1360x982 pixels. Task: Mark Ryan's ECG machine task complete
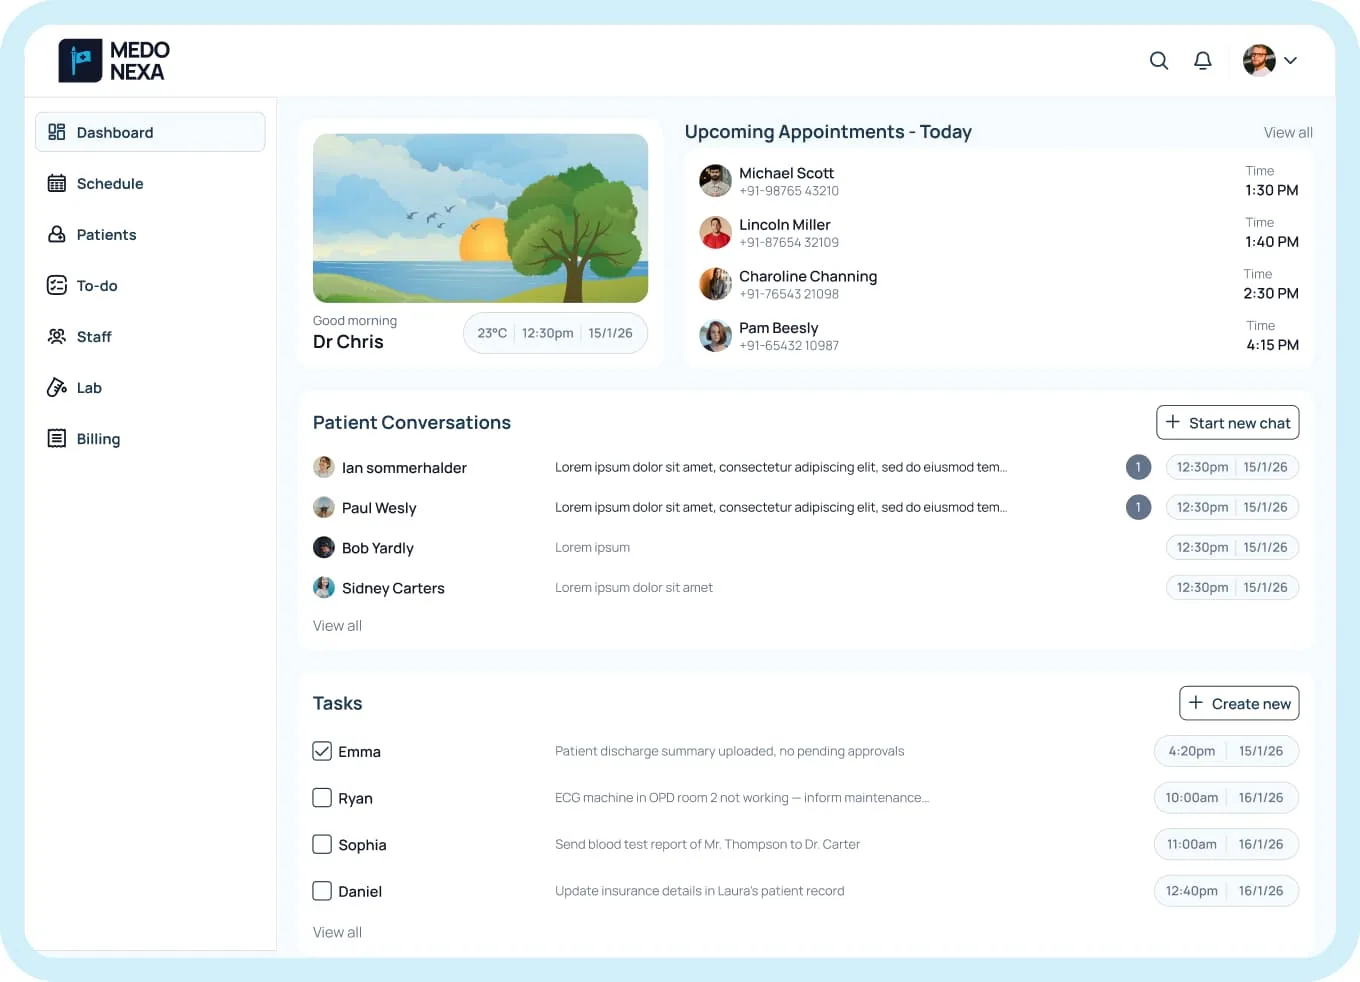coord(321,797)
